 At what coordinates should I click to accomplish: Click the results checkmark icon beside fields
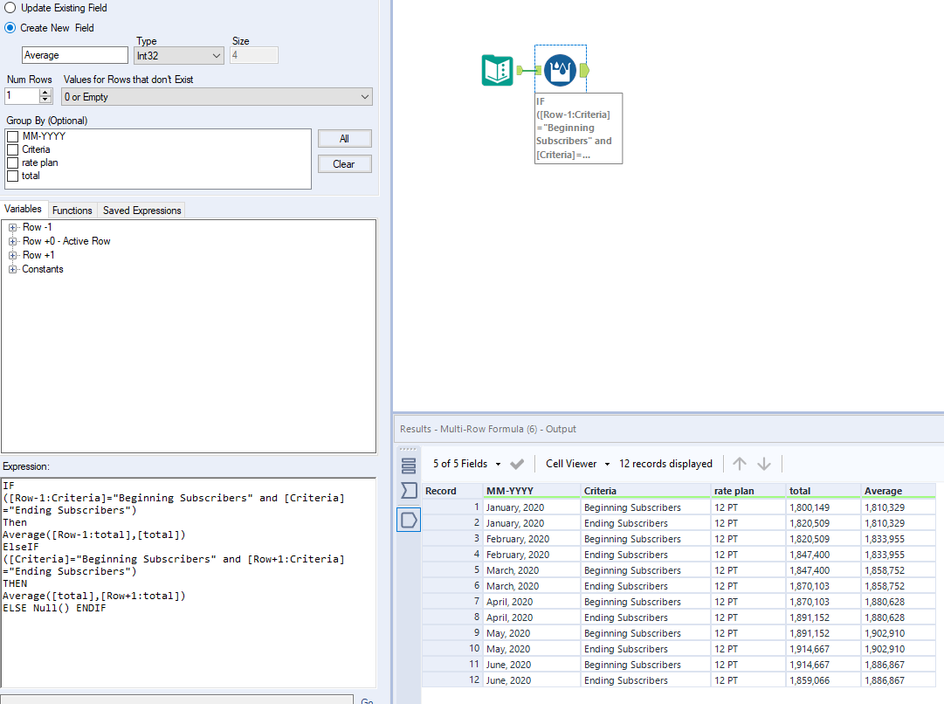coord(517,464)
